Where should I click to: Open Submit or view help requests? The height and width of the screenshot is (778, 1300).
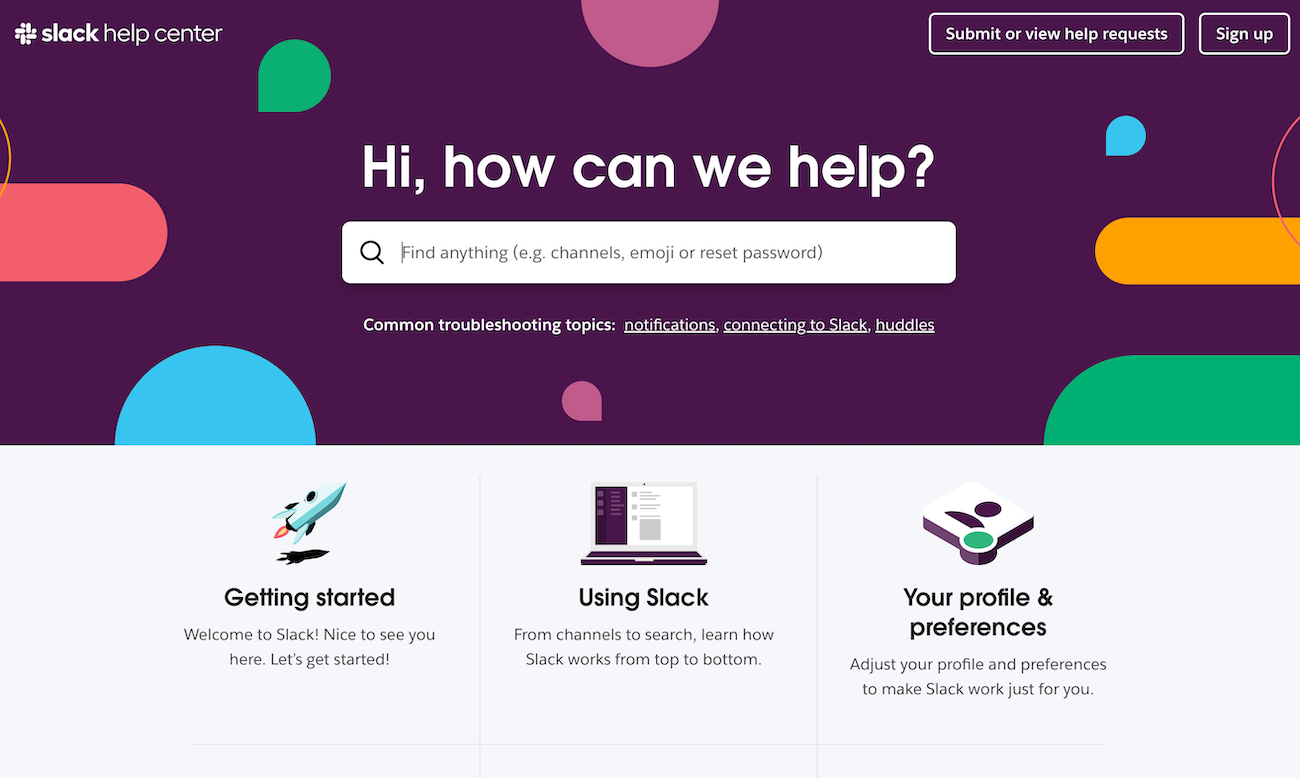[1056, 34]
